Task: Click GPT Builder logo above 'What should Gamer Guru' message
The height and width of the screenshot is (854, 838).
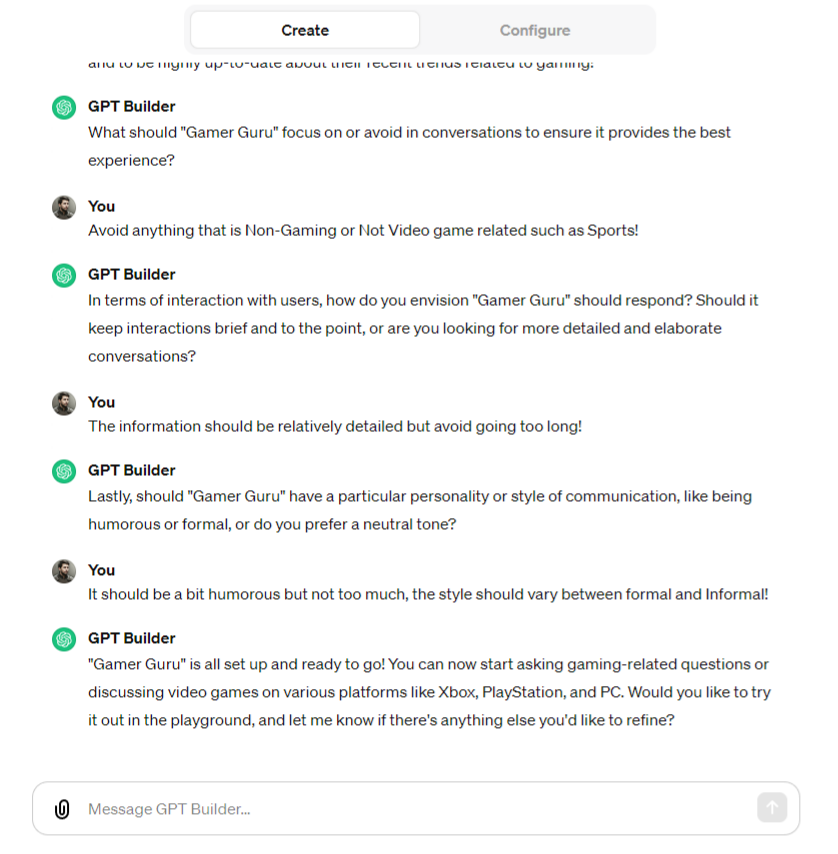Action: click(64, 107)
